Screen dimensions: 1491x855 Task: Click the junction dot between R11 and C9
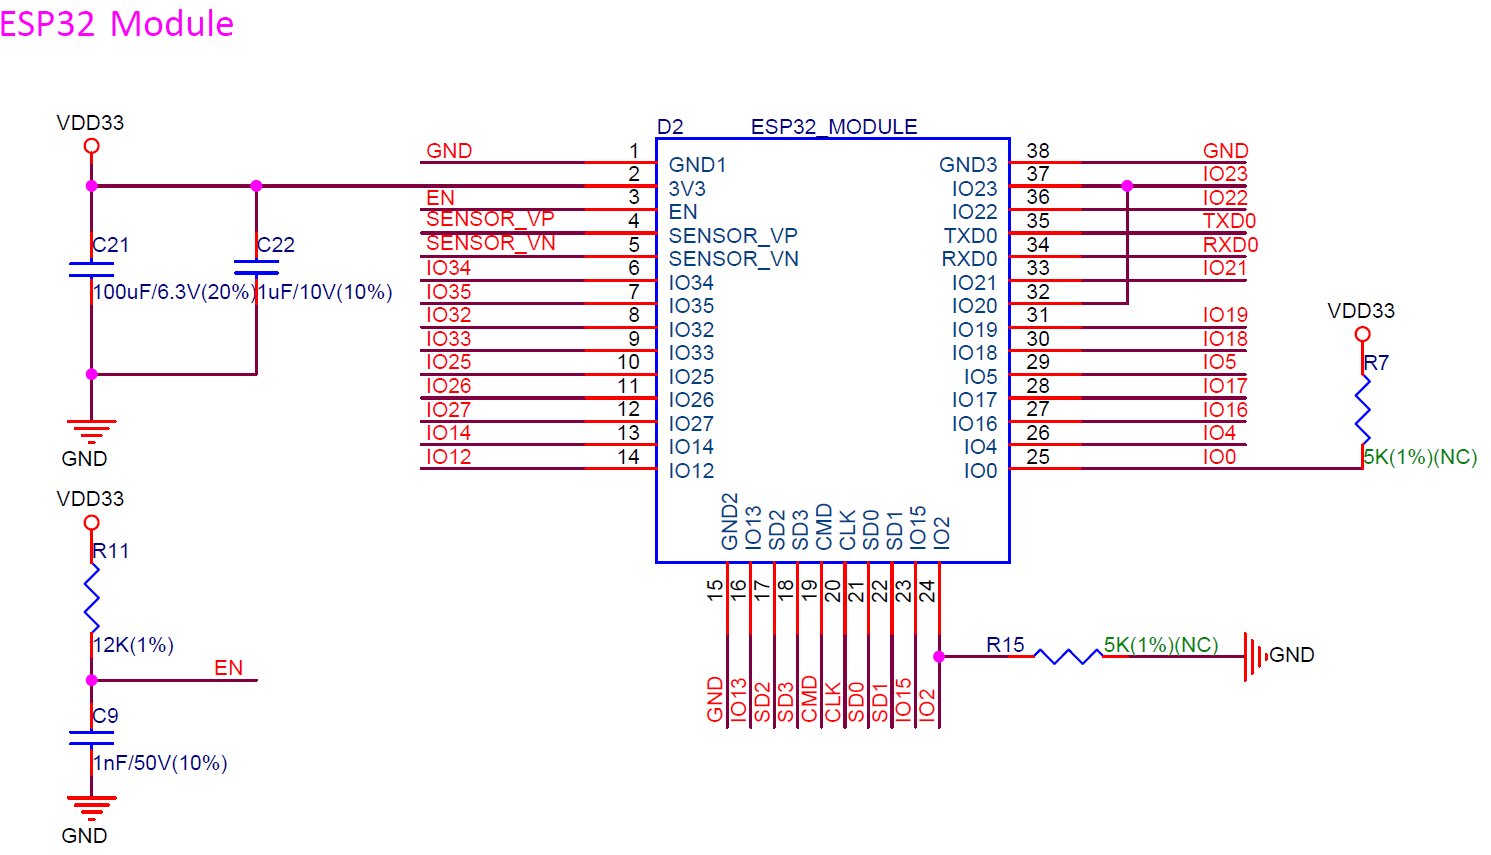pos(91,680)
